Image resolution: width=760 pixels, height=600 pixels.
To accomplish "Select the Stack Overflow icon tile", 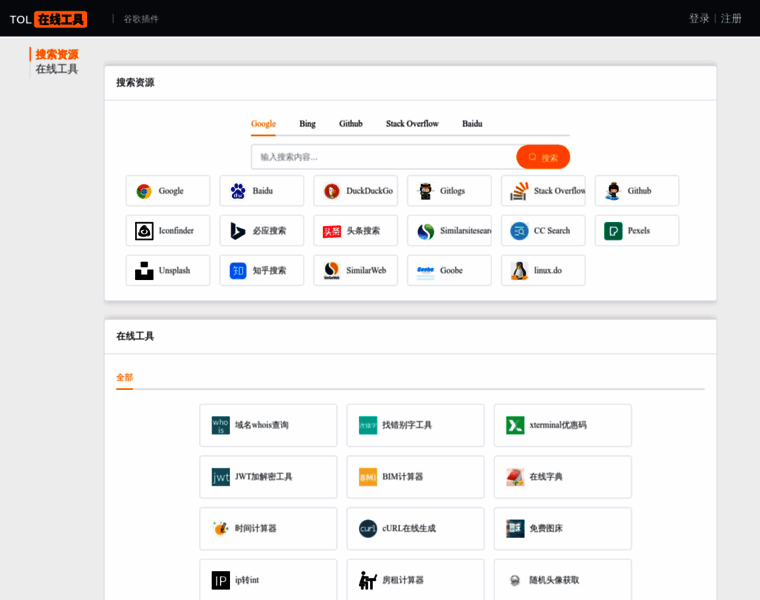I will (519, 191).
